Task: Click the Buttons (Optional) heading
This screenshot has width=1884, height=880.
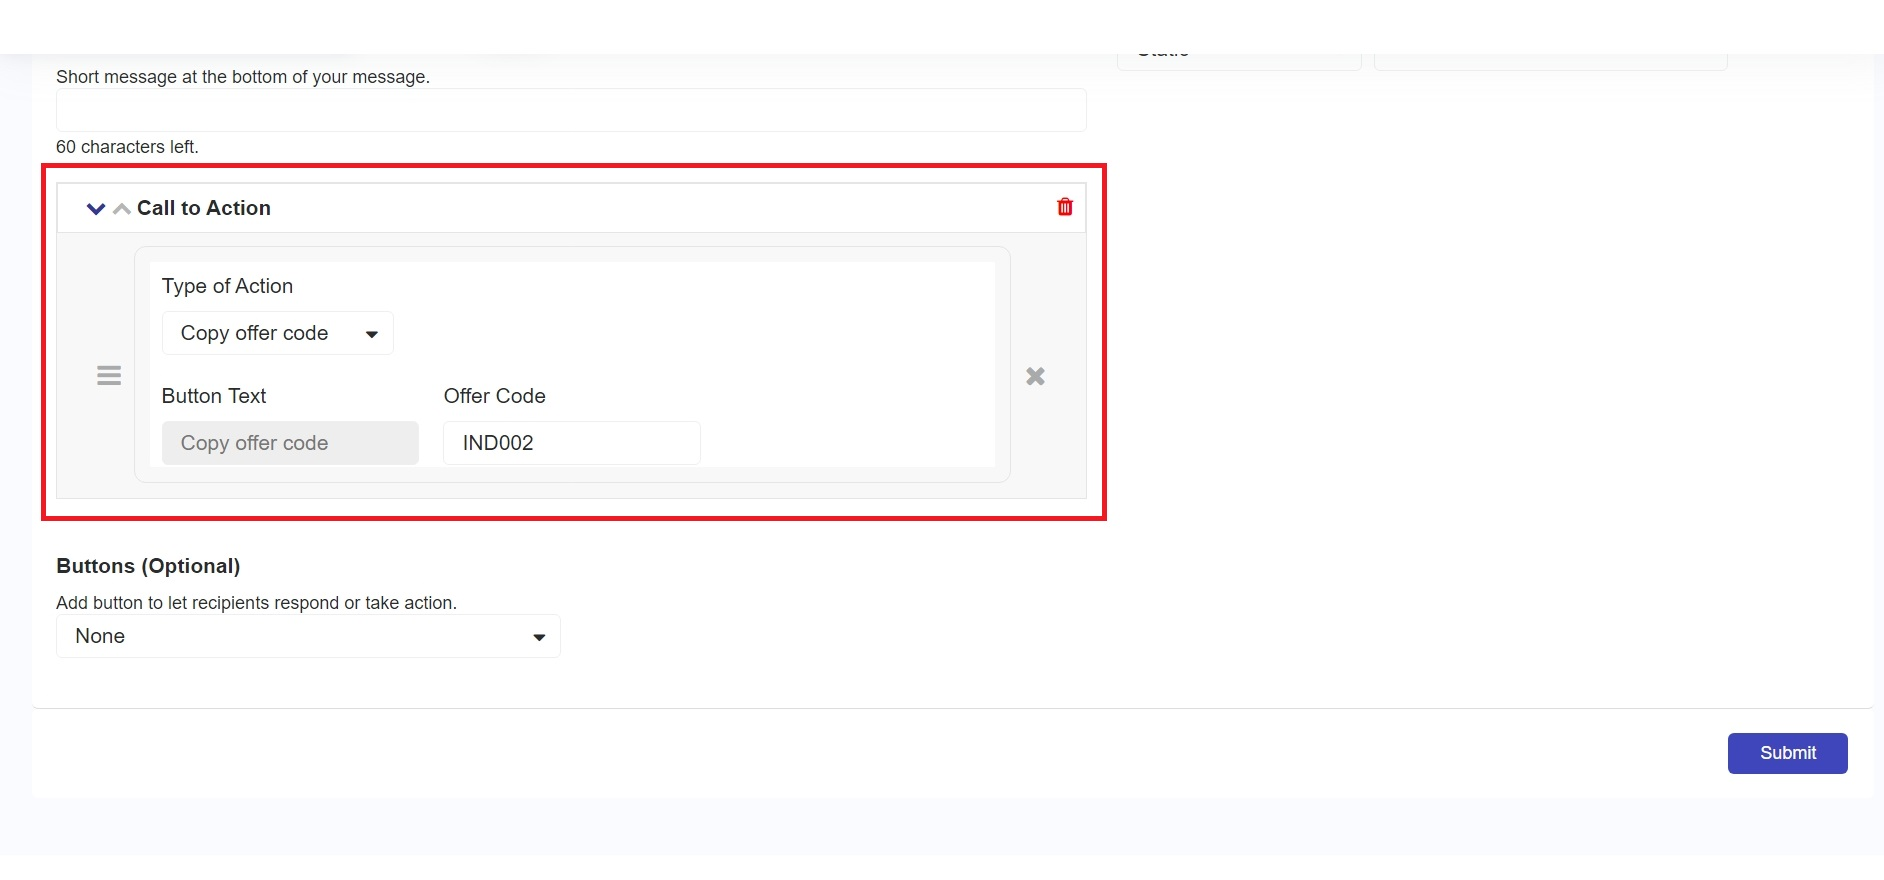Action: pos(148,566)
